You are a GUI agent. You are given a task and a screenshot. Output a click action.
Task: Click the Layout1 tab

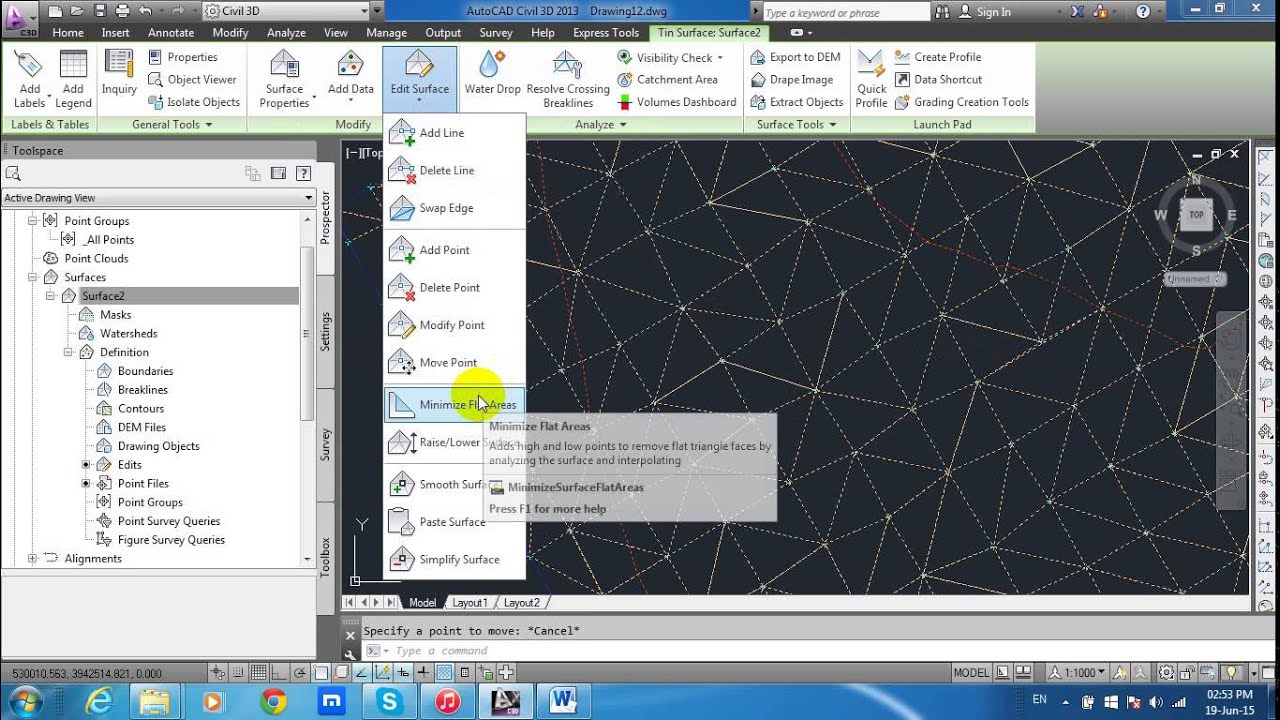click(470, 603)
